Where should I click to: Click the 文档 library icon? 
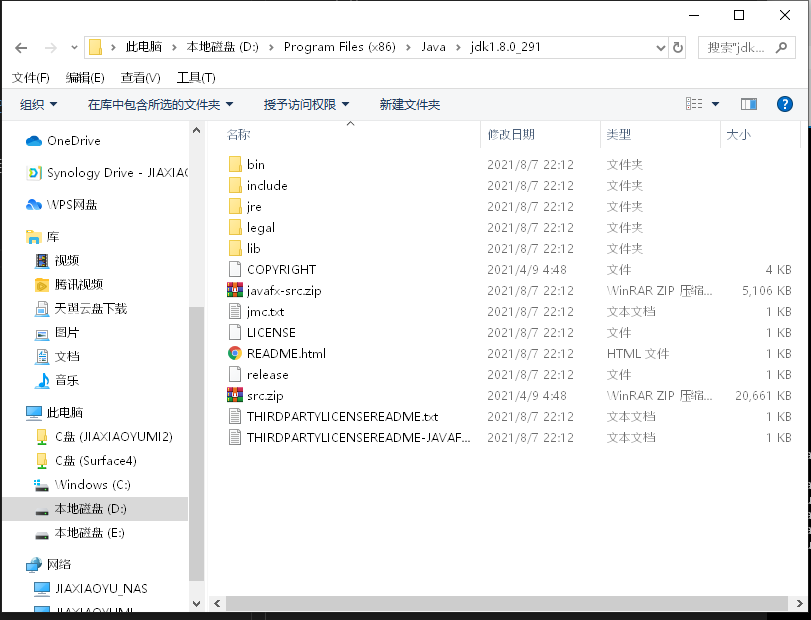pos(42,356)
